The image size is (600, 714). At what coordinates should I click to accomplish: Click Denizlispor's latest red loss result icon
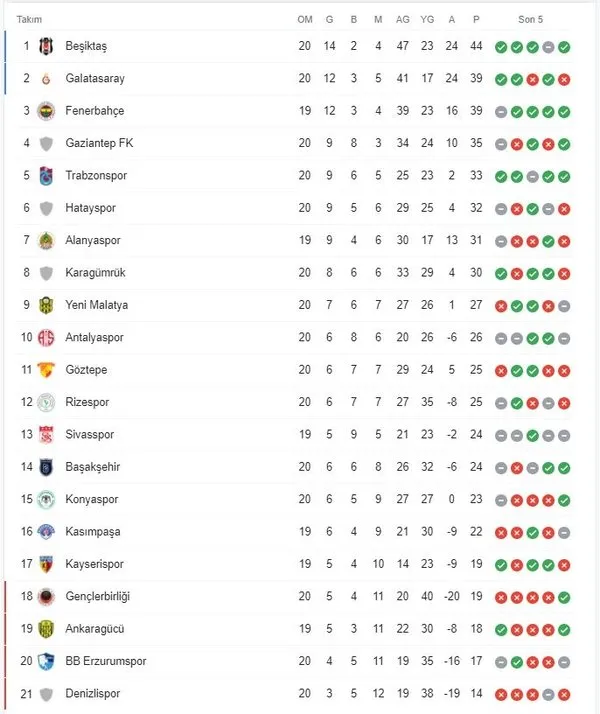565,694
